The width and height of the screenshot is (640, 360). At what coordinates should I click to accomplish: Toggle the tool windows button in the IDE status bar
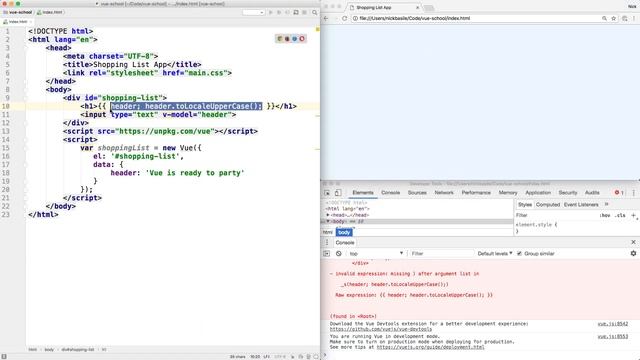pos(4,356)
